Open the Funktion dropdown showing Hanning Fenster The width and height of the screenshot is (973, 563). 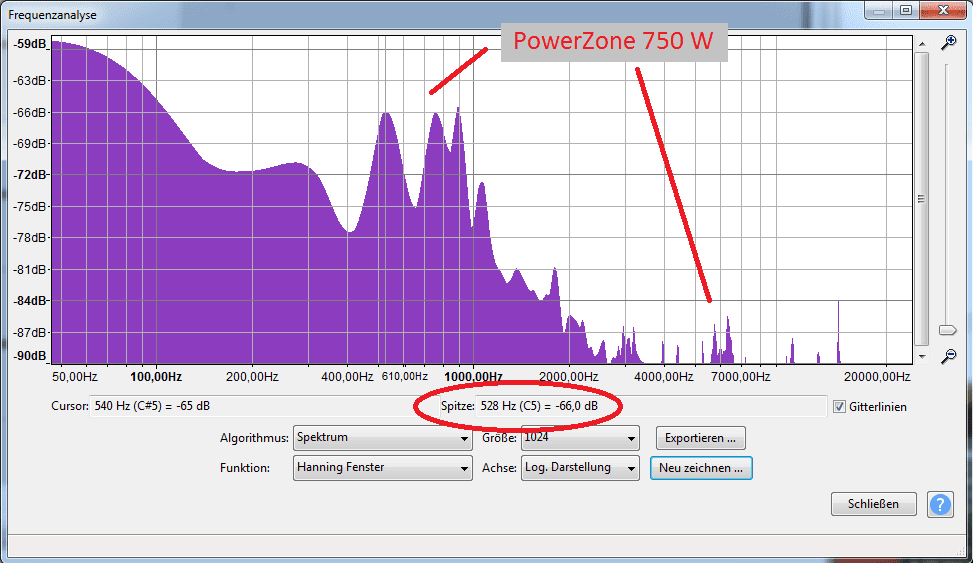(382, 468)
